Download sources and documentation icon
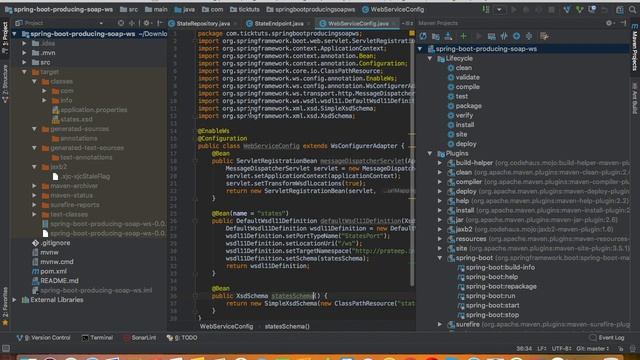 [x=448, y=36]
